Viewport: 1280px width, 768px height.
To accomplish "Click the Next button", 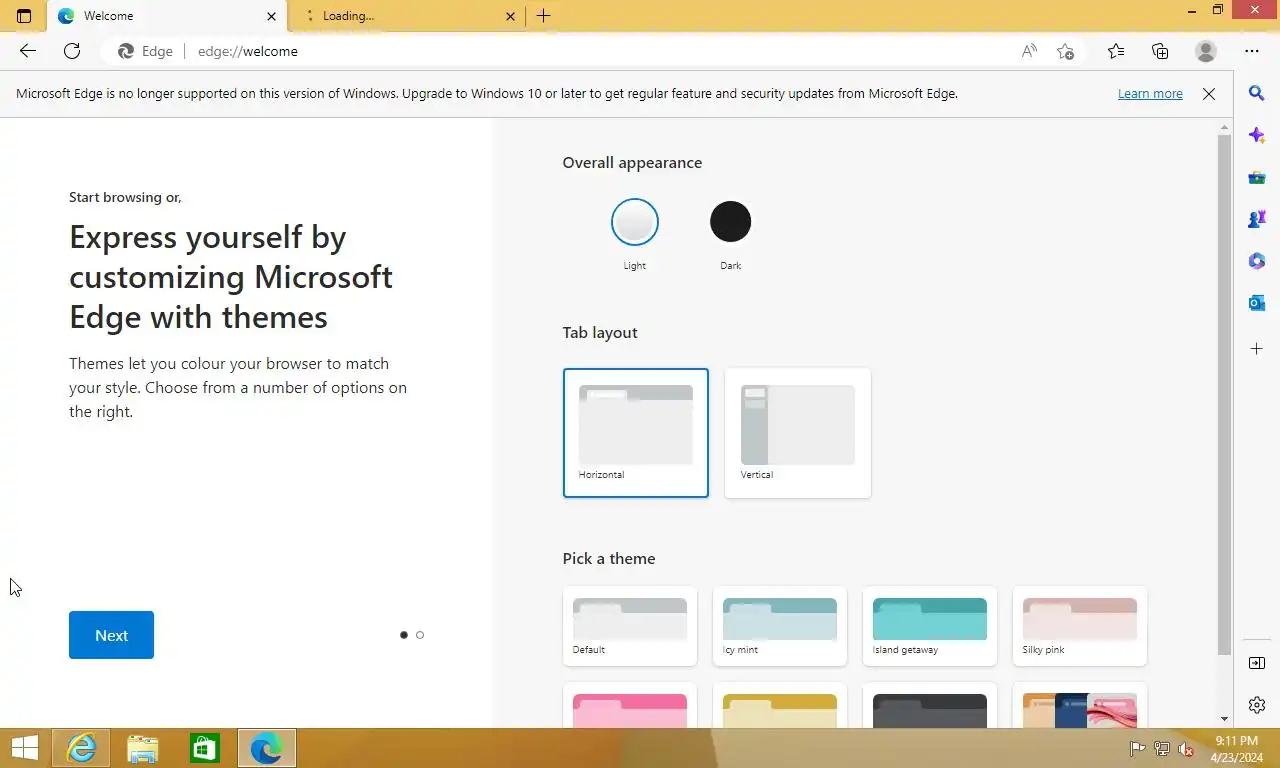I will [x=111, y=635].
